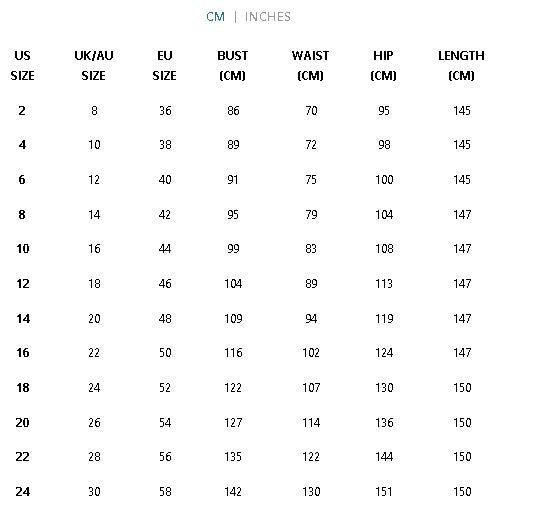
Task: Select the US SIZE column header
Action: 22,65
